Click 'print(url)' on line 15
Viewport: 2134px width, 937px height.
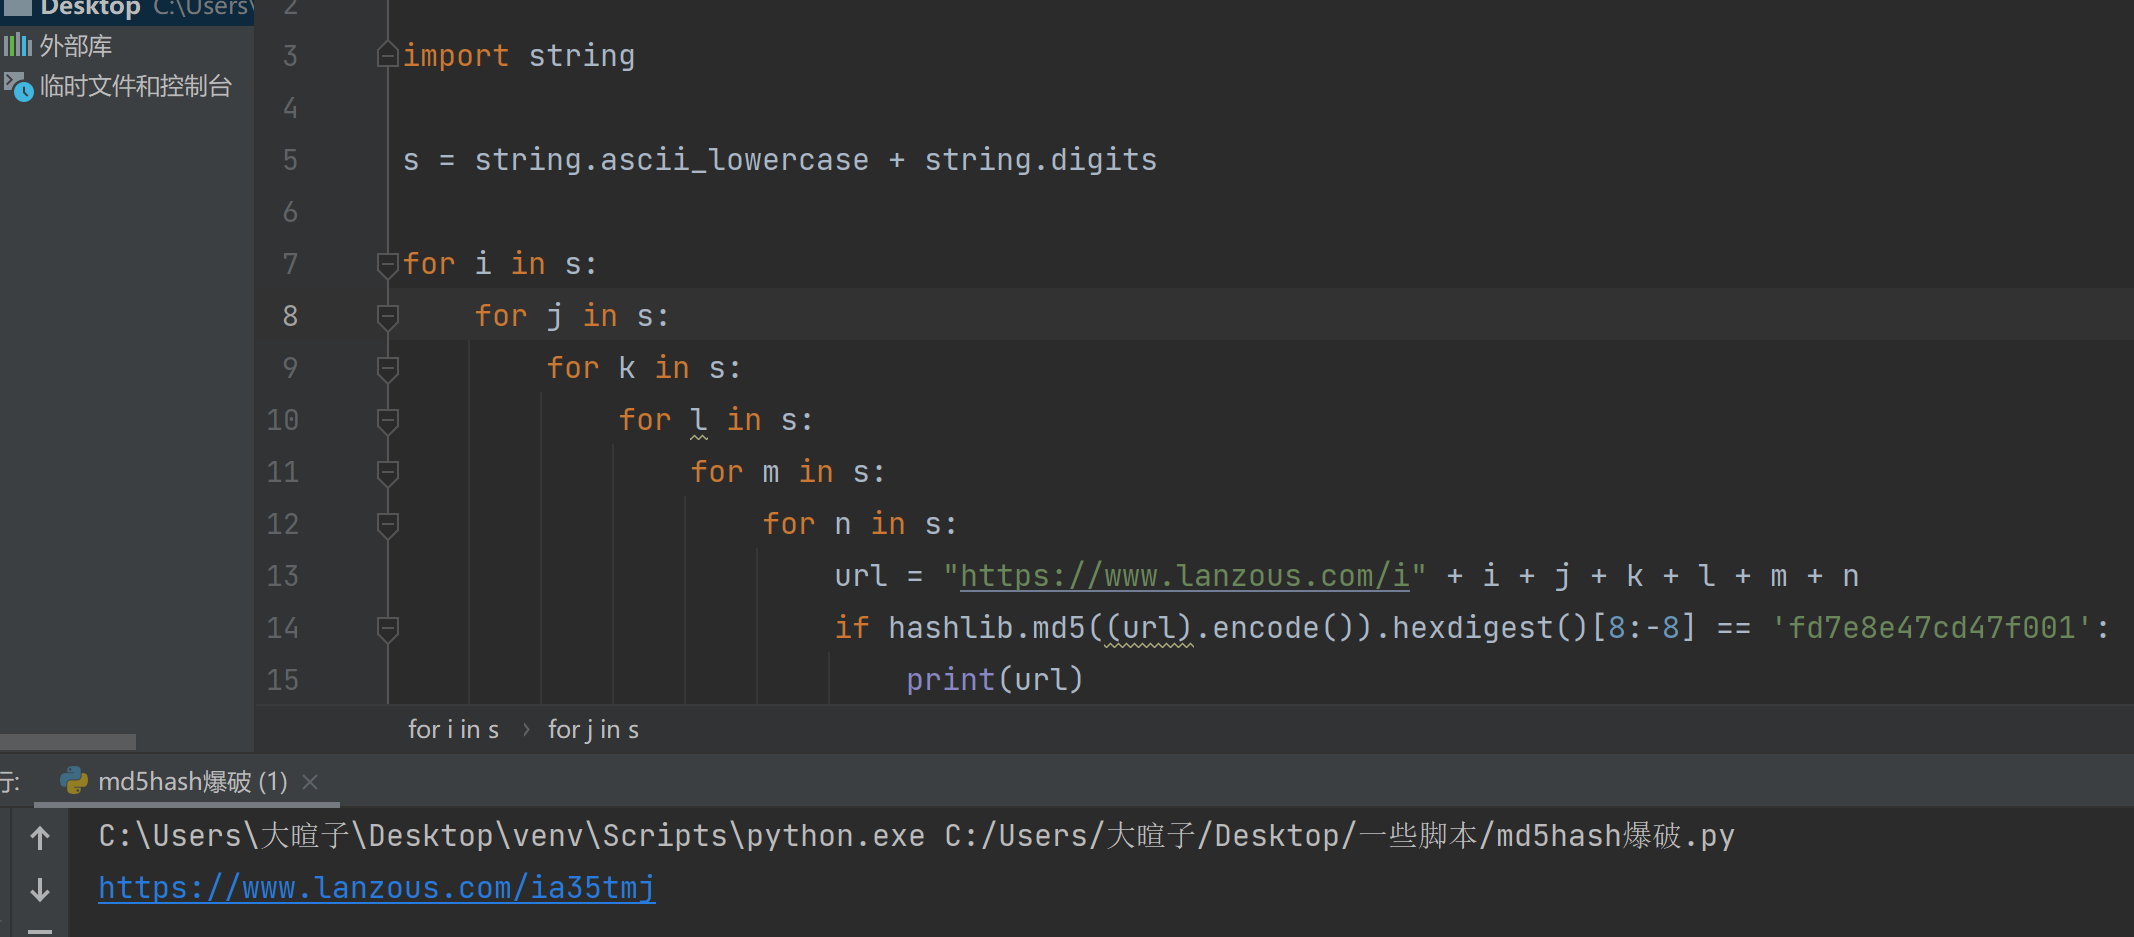(x=995, y=680)
